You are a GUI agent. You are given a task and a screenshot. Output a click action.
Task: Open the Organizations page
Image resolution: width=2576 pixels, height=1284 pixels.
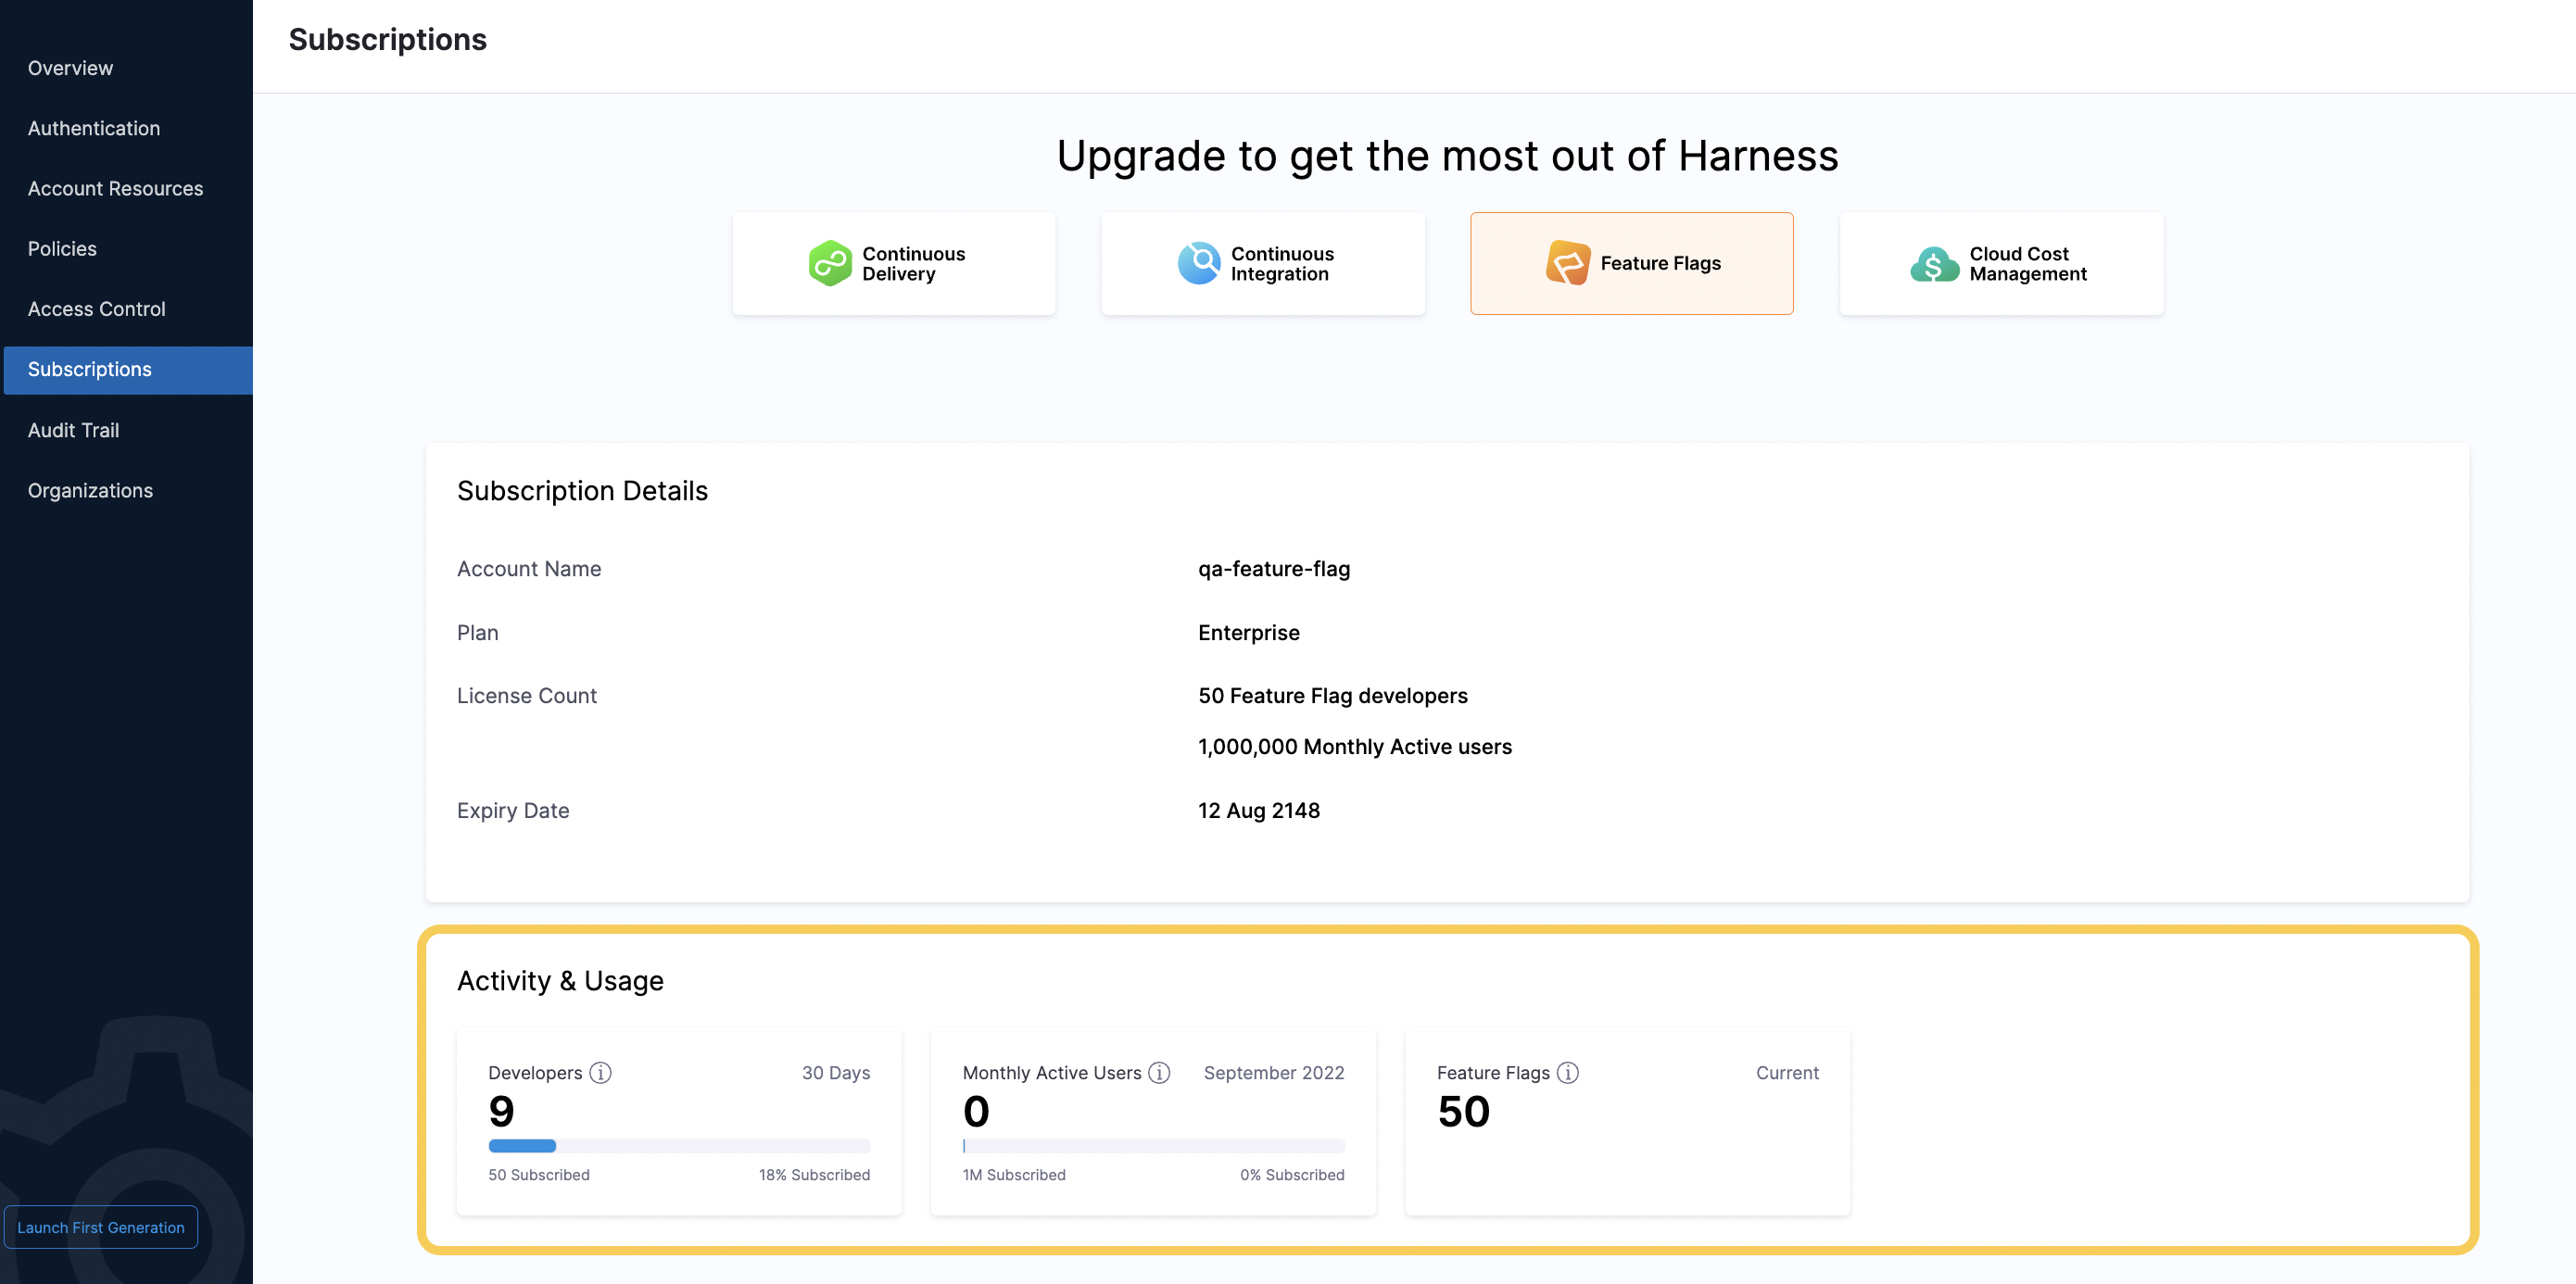click(x=90, y=490)
